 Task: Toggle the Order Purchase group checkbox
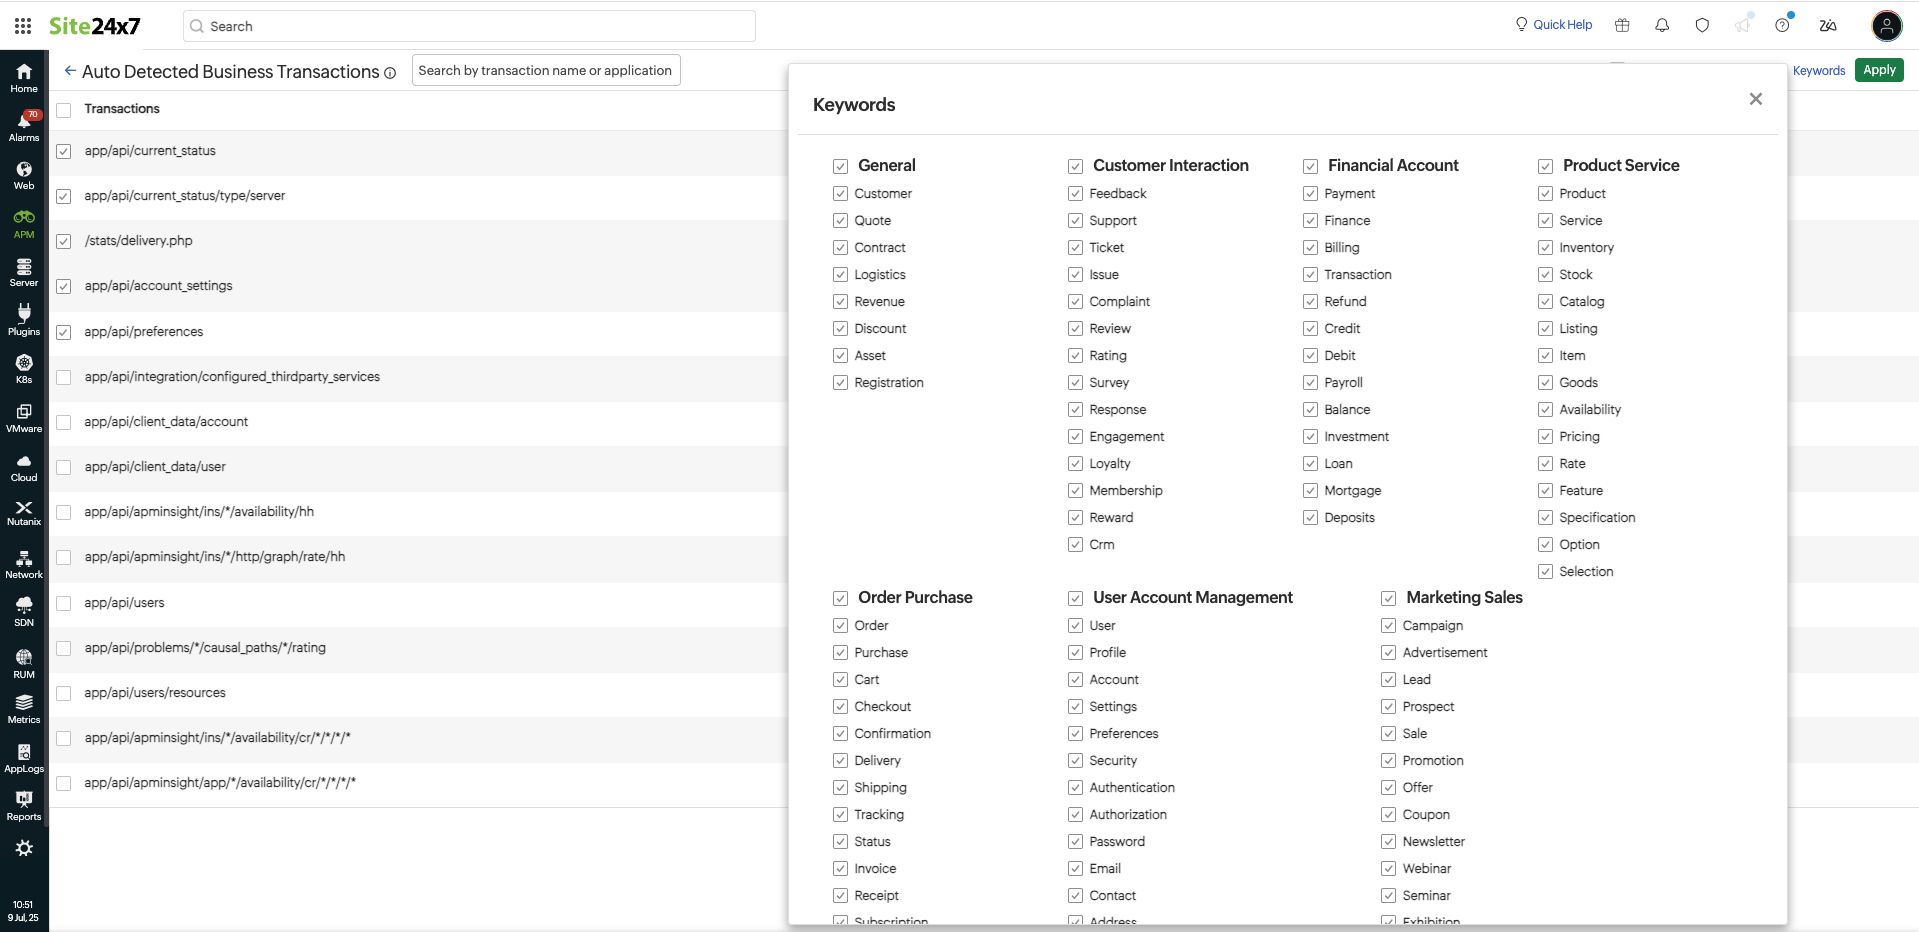(840, 598)
